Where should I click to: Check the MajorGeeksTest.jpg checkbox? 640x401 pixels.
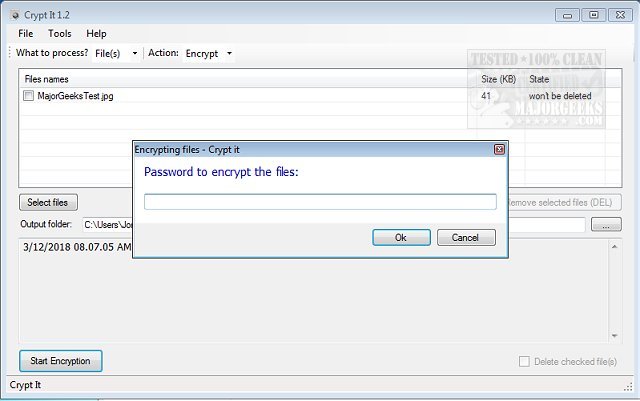(29, 96)
